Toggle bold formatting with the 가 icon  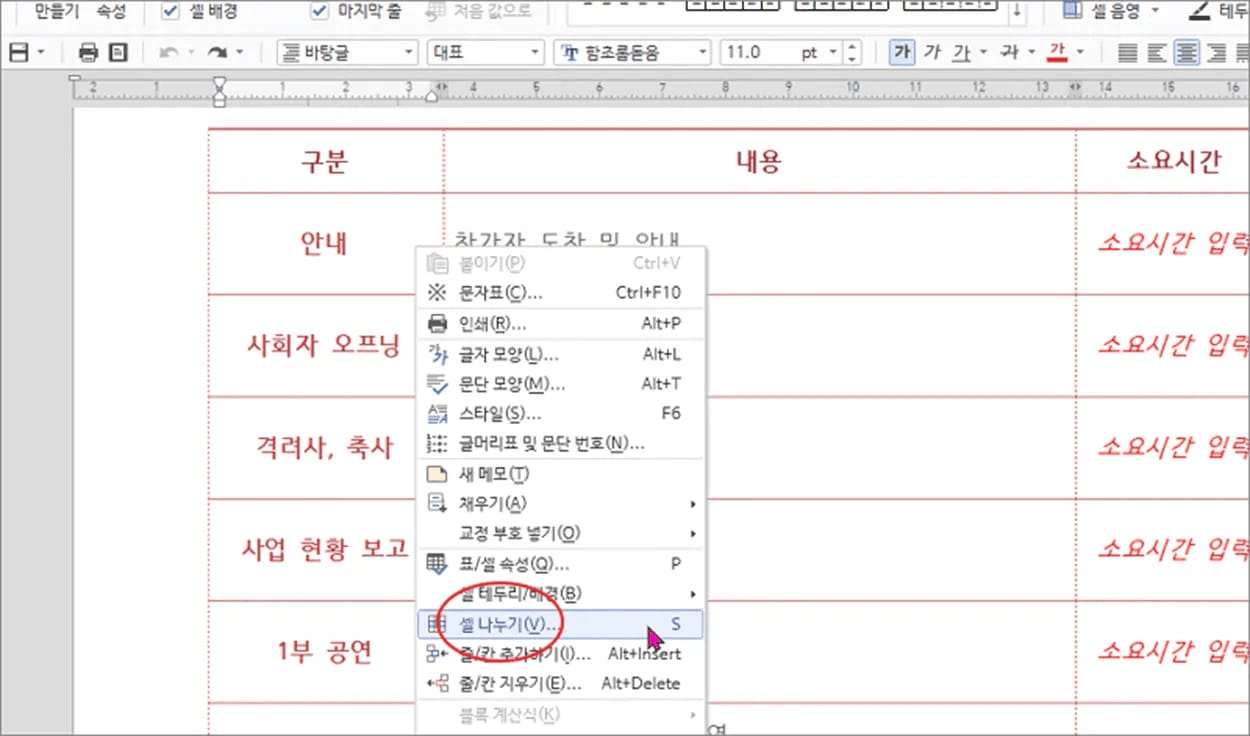(902, 52)
